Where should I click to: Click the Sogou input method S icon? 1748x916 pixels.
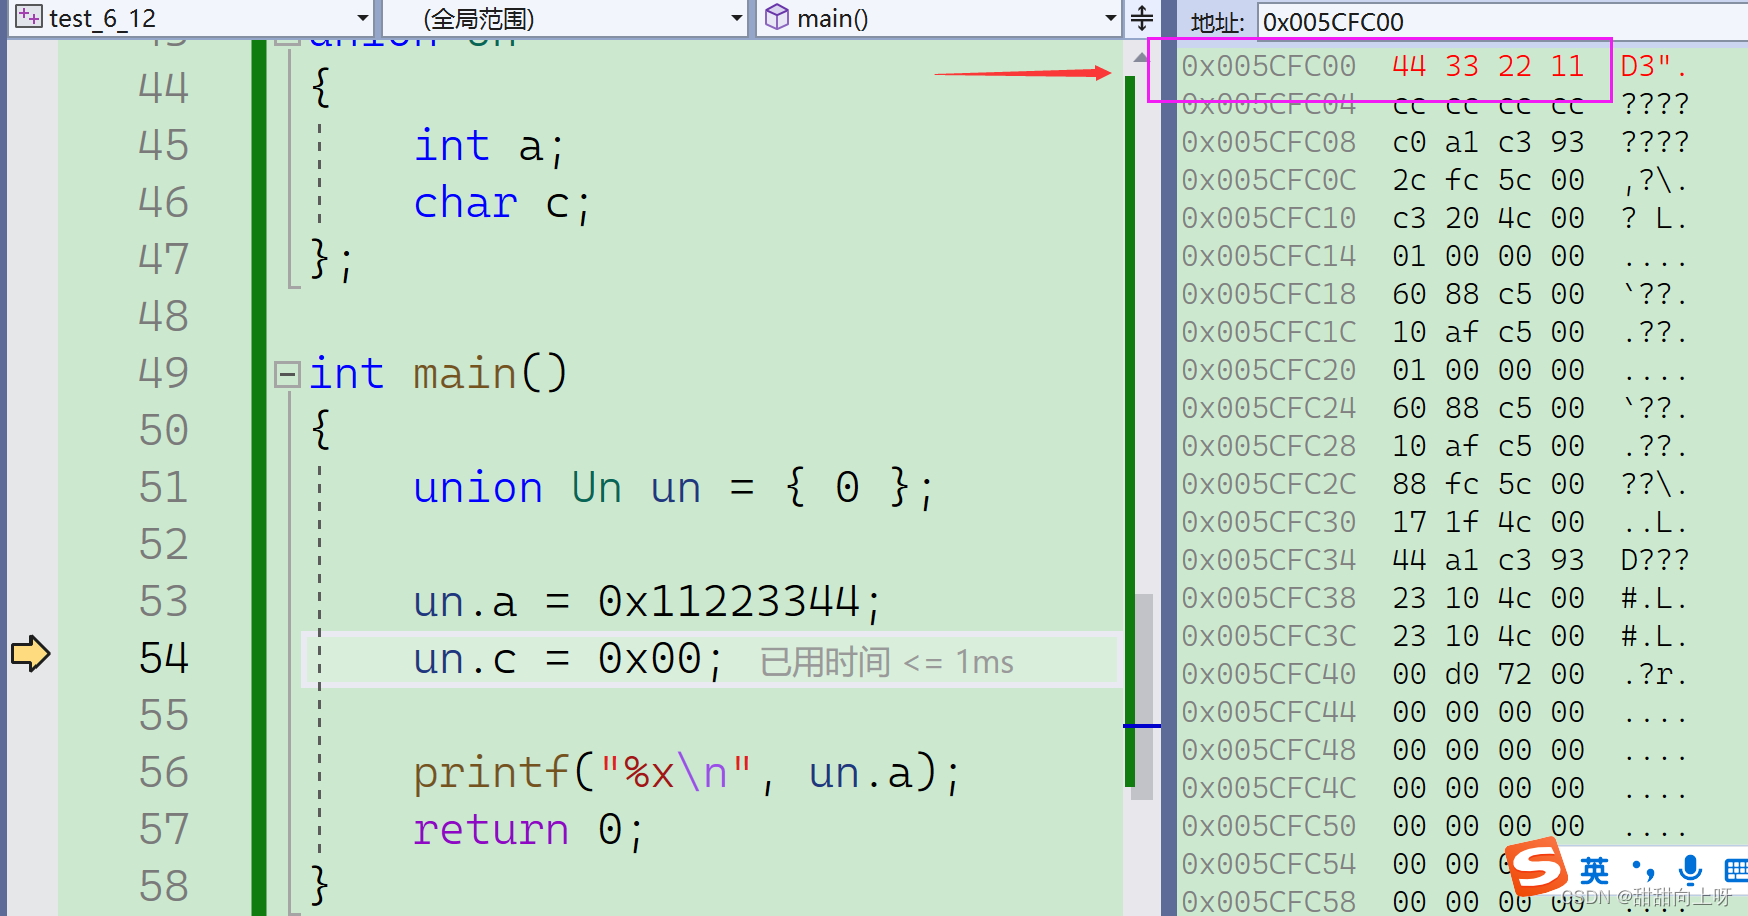coord(1537,867)
